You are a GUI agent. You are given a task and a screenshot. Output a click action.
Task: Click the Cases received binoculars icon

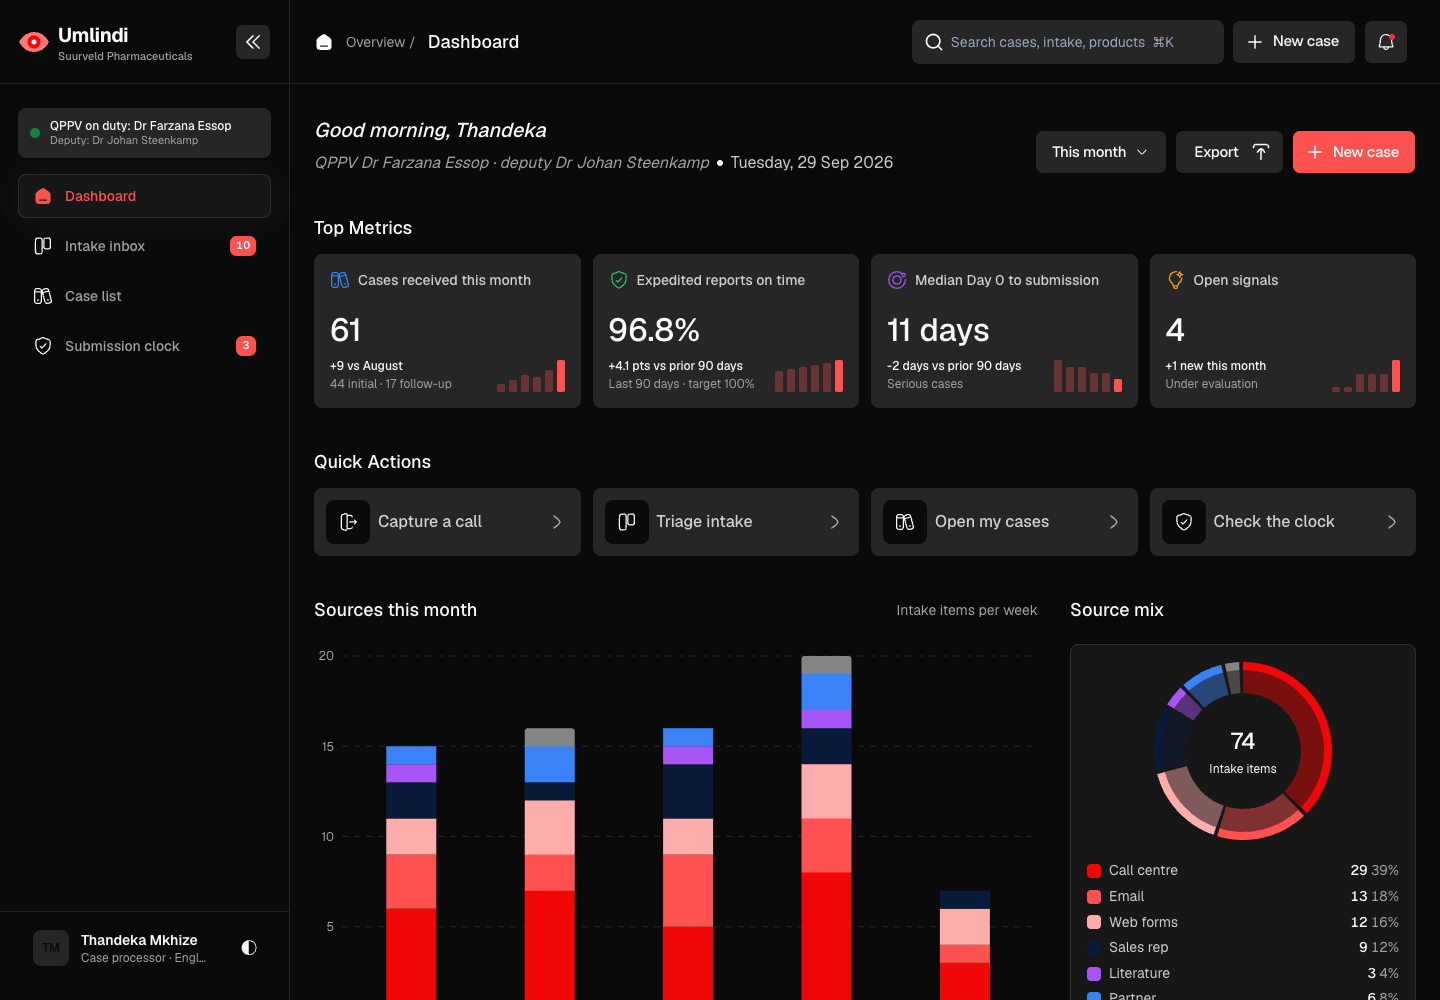point(340,280)
